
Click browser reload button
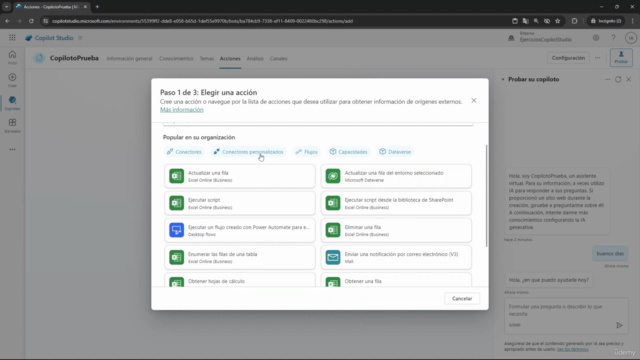31,21
